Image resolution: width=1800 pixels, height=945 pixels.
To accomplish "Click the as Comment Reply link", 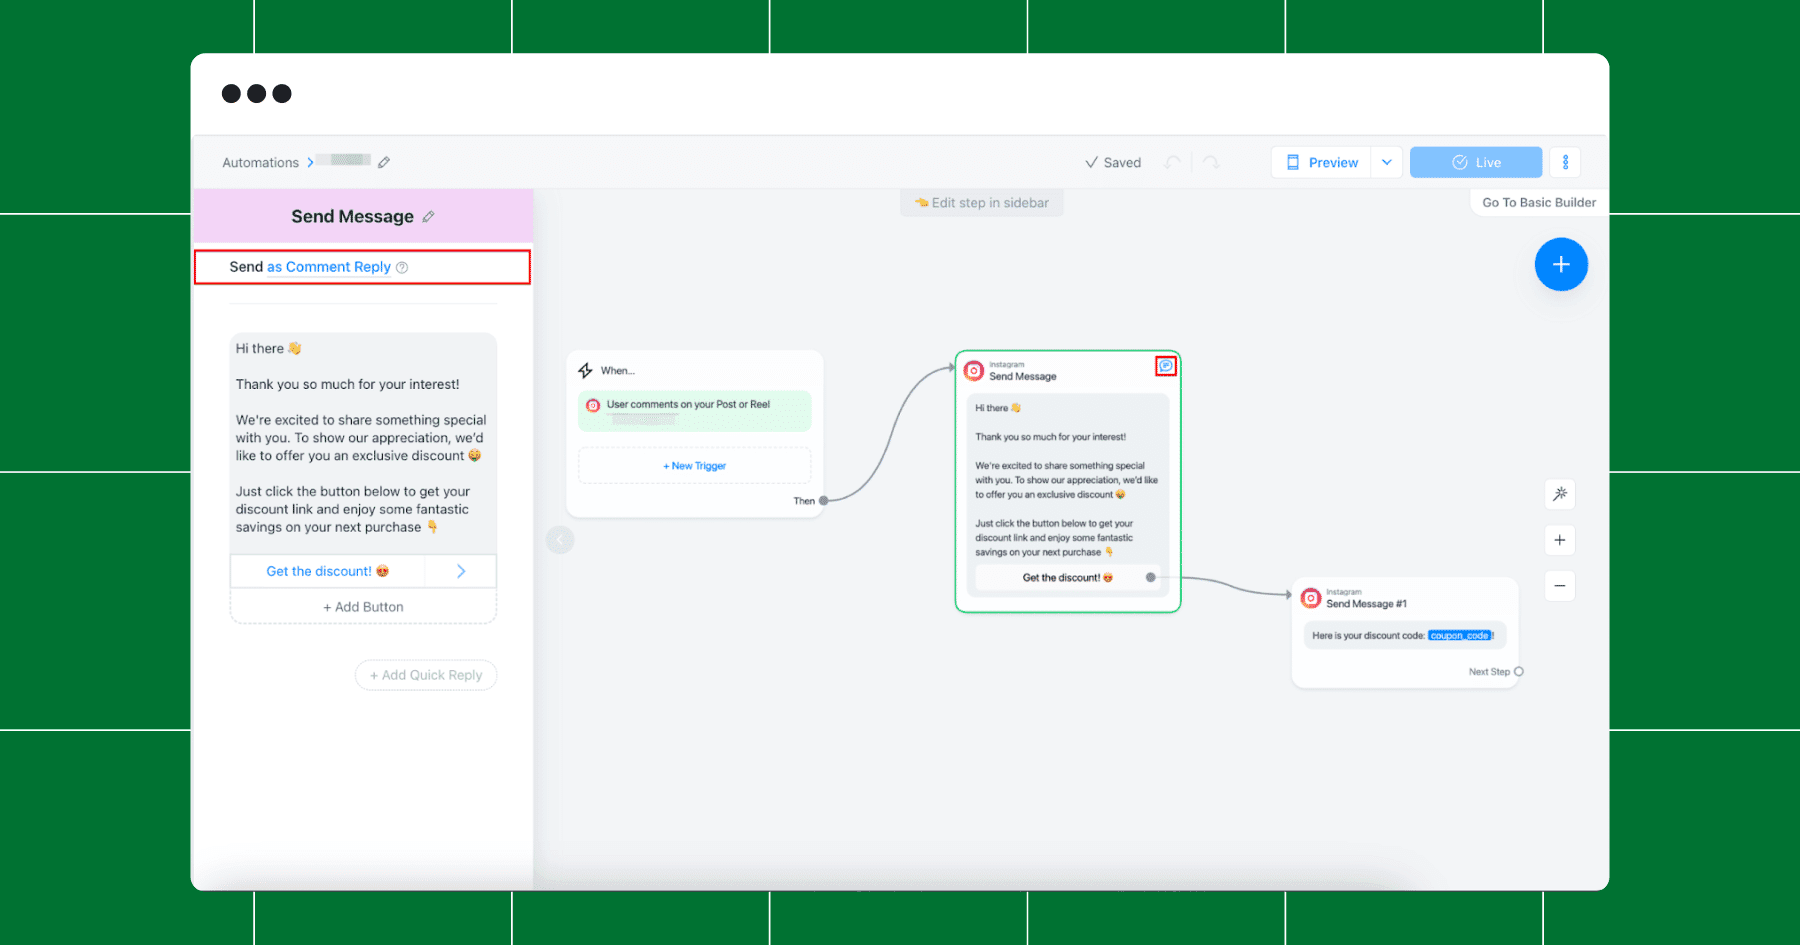I will tap(329, 267).
